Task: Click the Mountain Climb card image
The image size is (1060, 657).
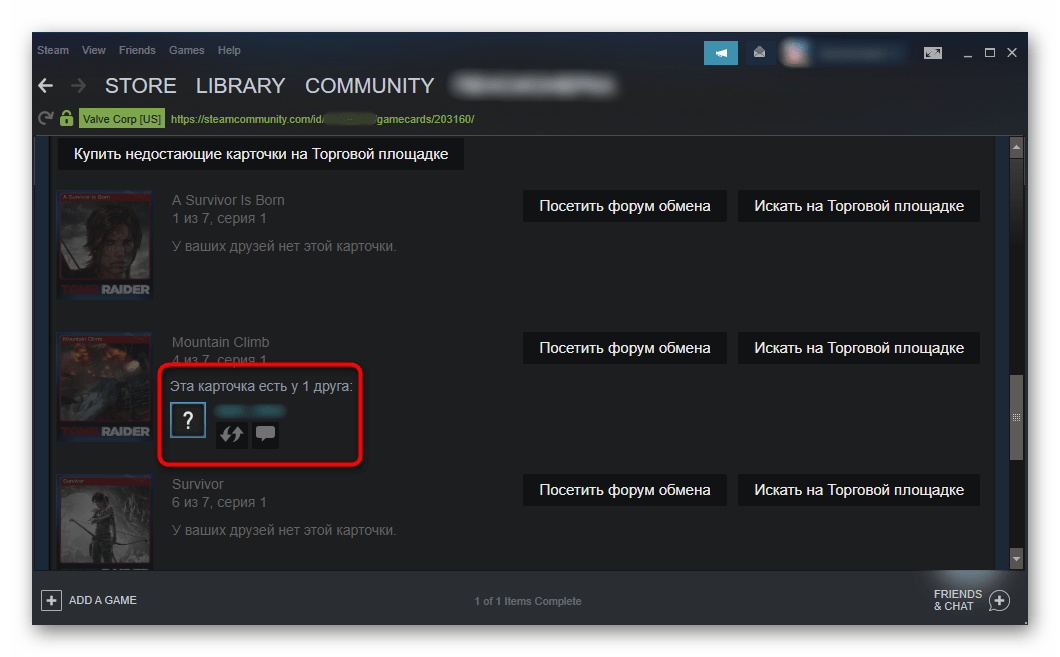Action: [x=105, y=387]
